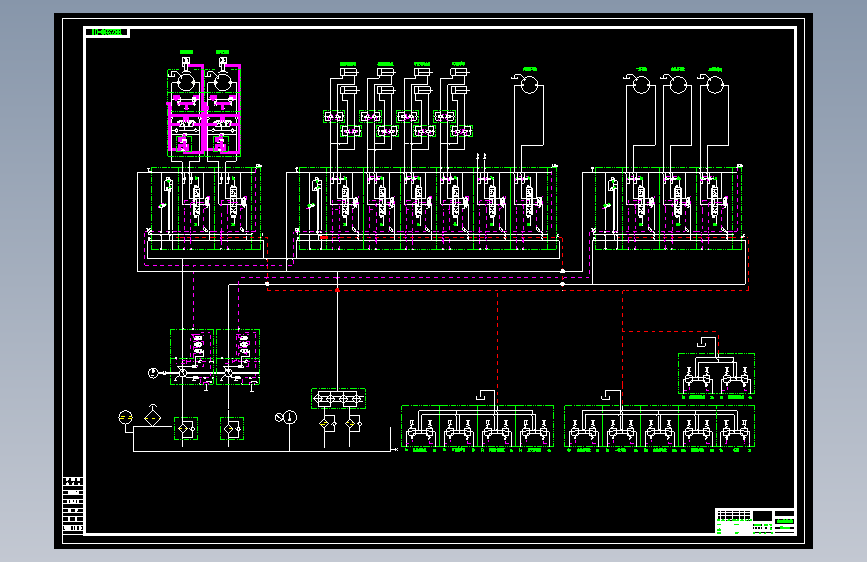The width and height of the screenshot is (867, 562).
Task: Select the small two-unit pilot valve block on the right
Action: [717, 374]
